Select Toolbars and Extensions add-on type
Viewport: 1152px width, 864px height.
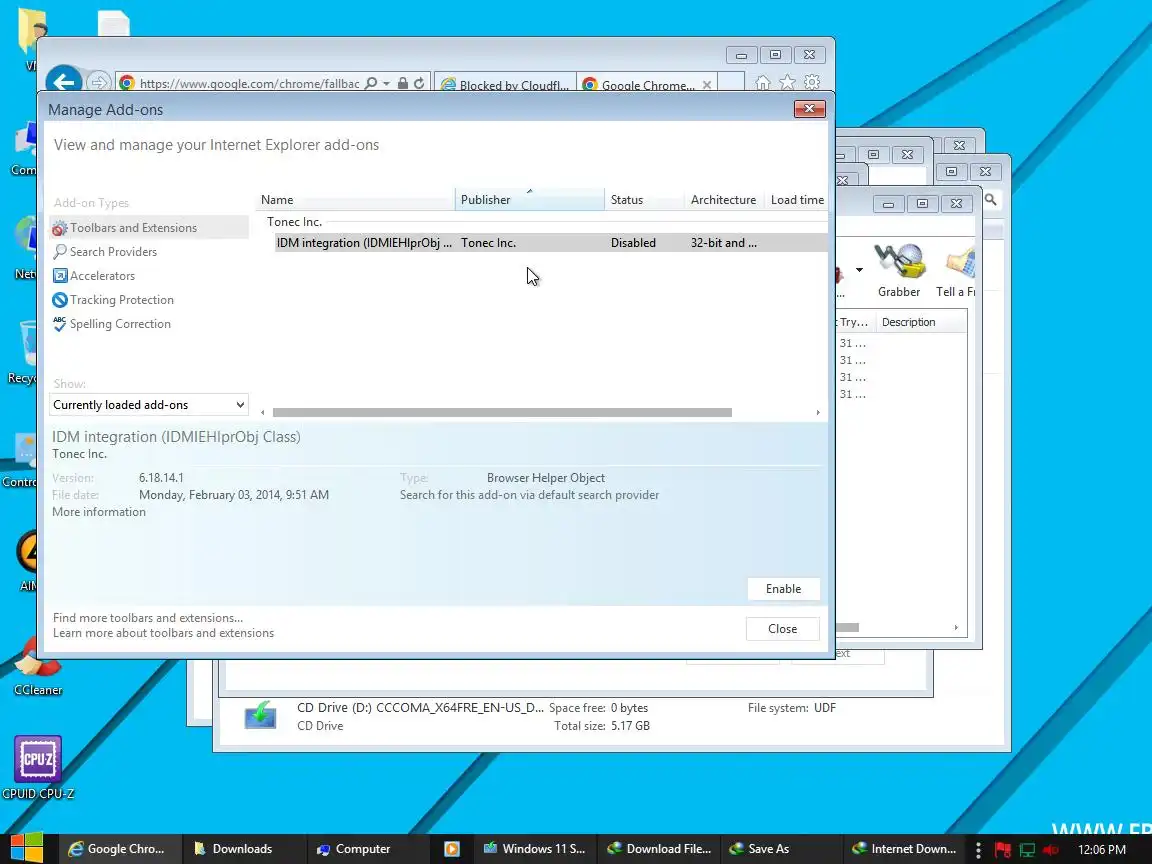149,228
